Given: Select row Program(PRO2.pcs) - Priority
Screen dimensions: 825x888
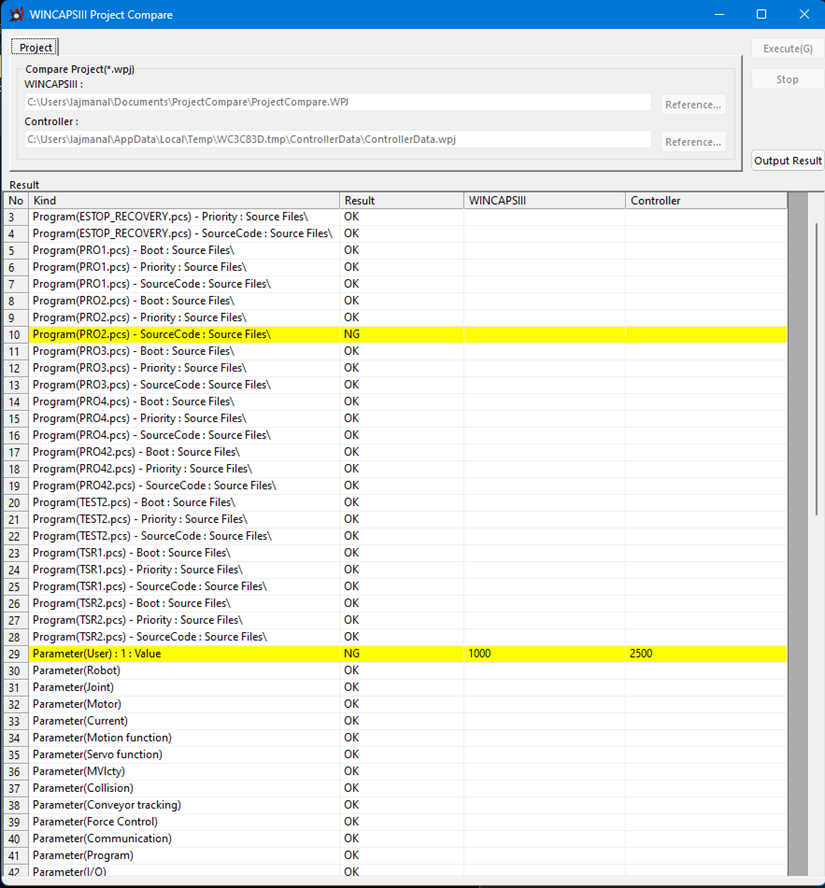Looking at the screenshot, I should tap(395, 318).
